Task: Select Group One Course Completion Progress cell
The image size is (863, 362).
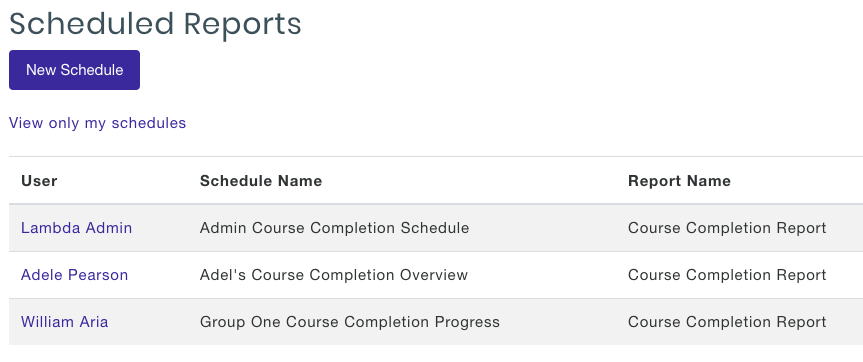Action: [349, 322]
